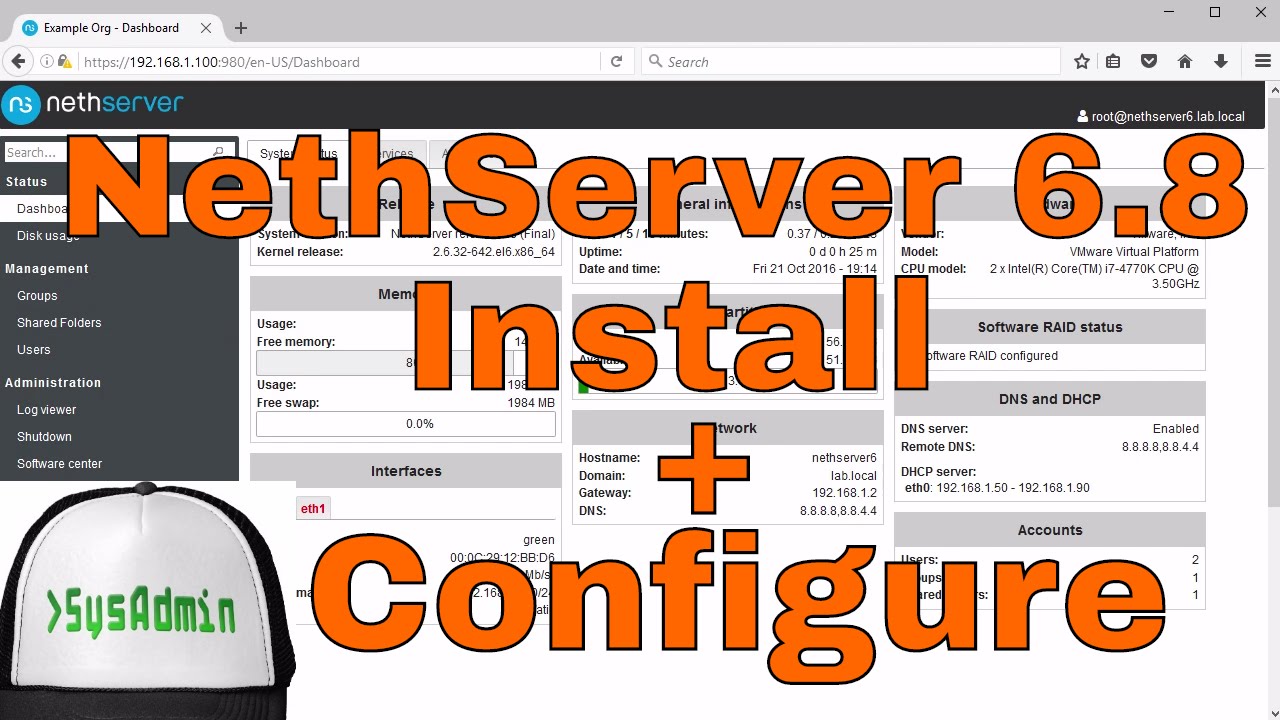Click the Interfaces panel heading
The height and width of the screenshot is (720, 1280).
[x=406, y=471]
